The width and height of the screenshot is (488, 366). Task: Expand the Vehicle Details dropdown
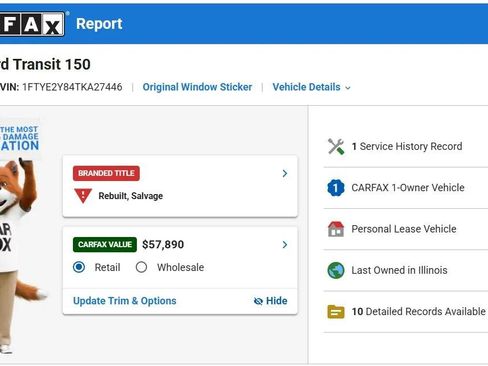click(311, 87)
